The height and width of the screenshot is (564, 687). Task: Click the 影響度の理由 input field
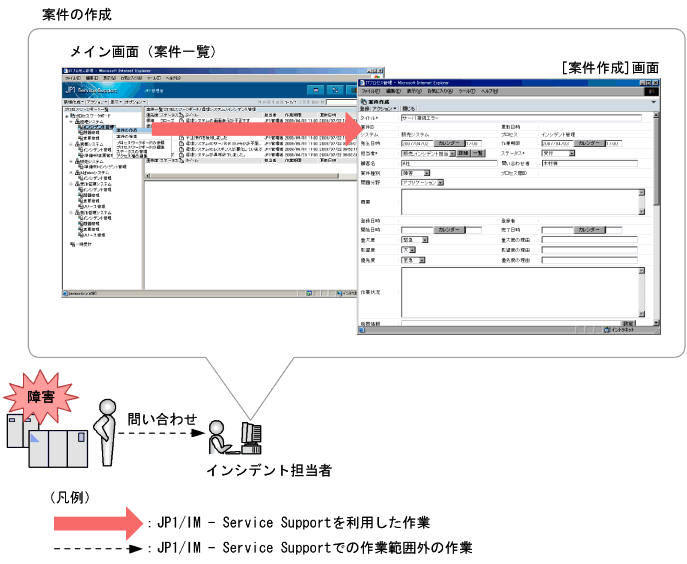coord(589,250)
